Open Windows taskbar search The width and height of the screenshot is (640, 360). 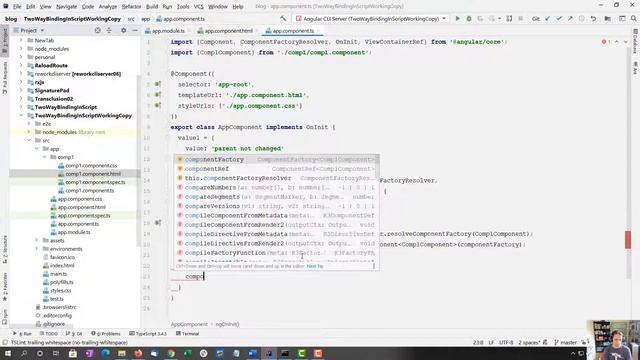click(x=24, y=353)
